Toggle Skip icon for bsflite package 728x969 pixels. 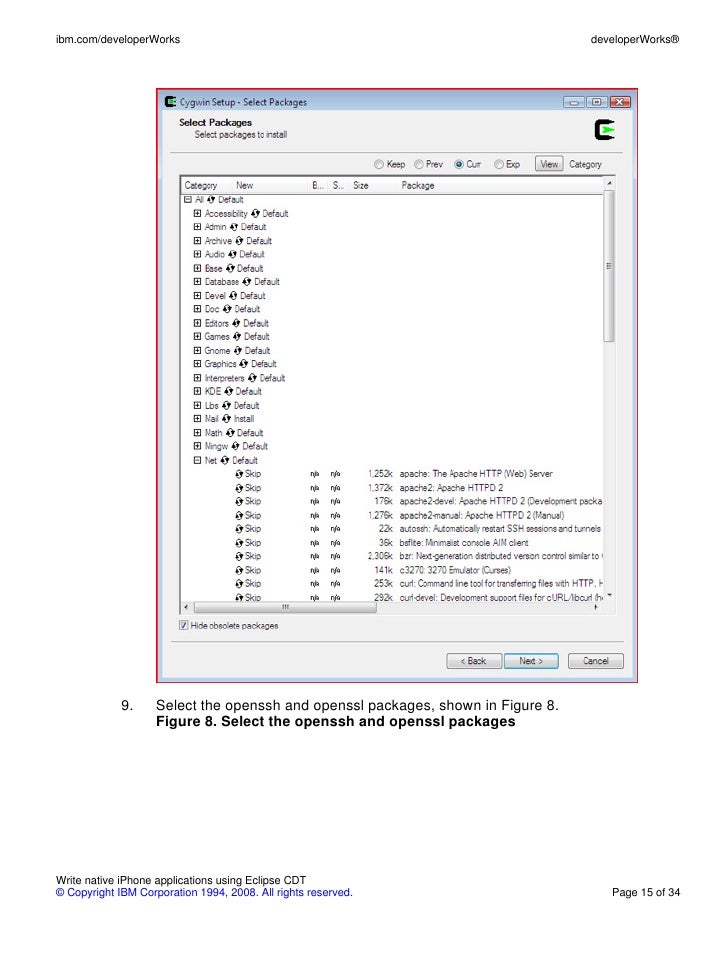tap(239, 543)
